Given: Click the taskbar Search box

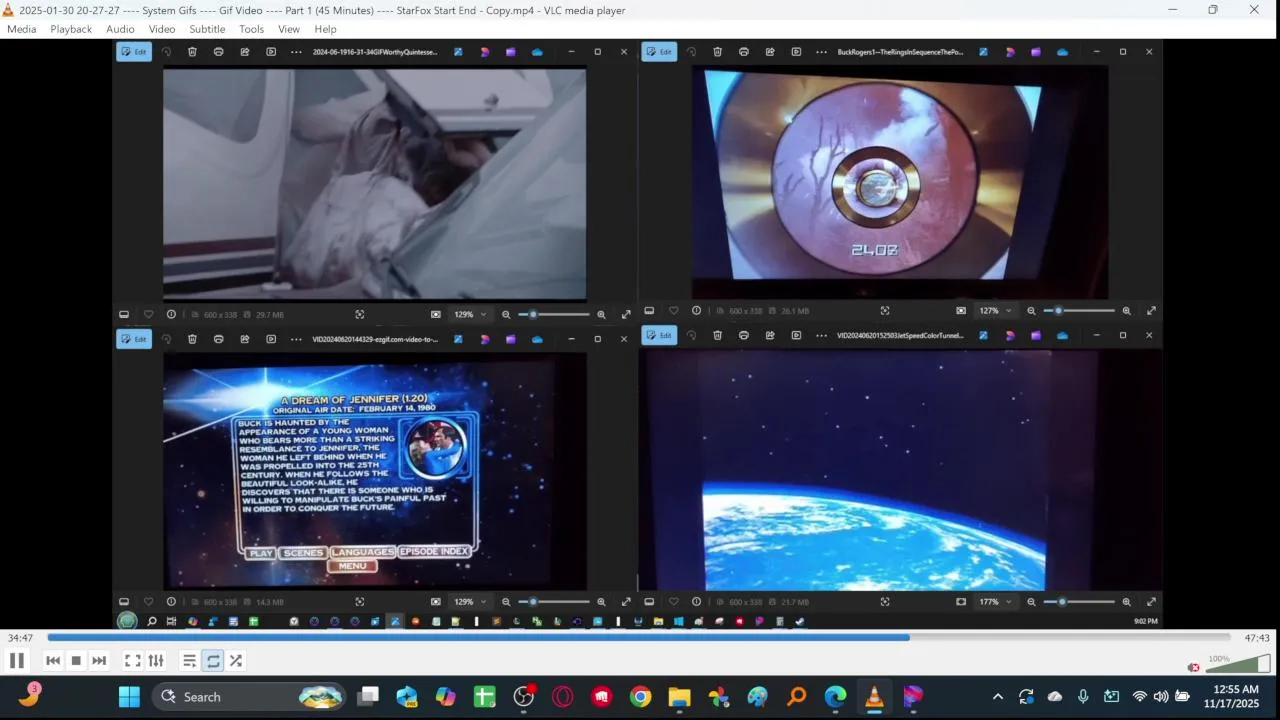Looking at the screenshot, I should [x=249, y=697].
